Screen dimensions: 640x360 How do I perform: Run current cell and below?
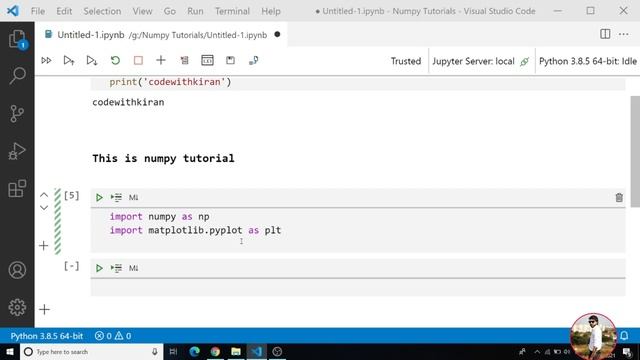(x=92, y=61)
